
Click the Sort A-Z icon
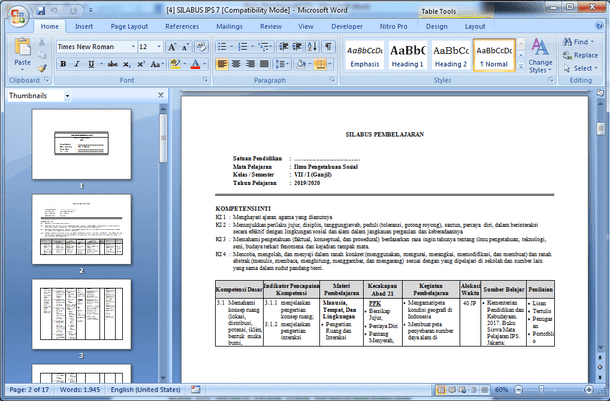point(312,47)
